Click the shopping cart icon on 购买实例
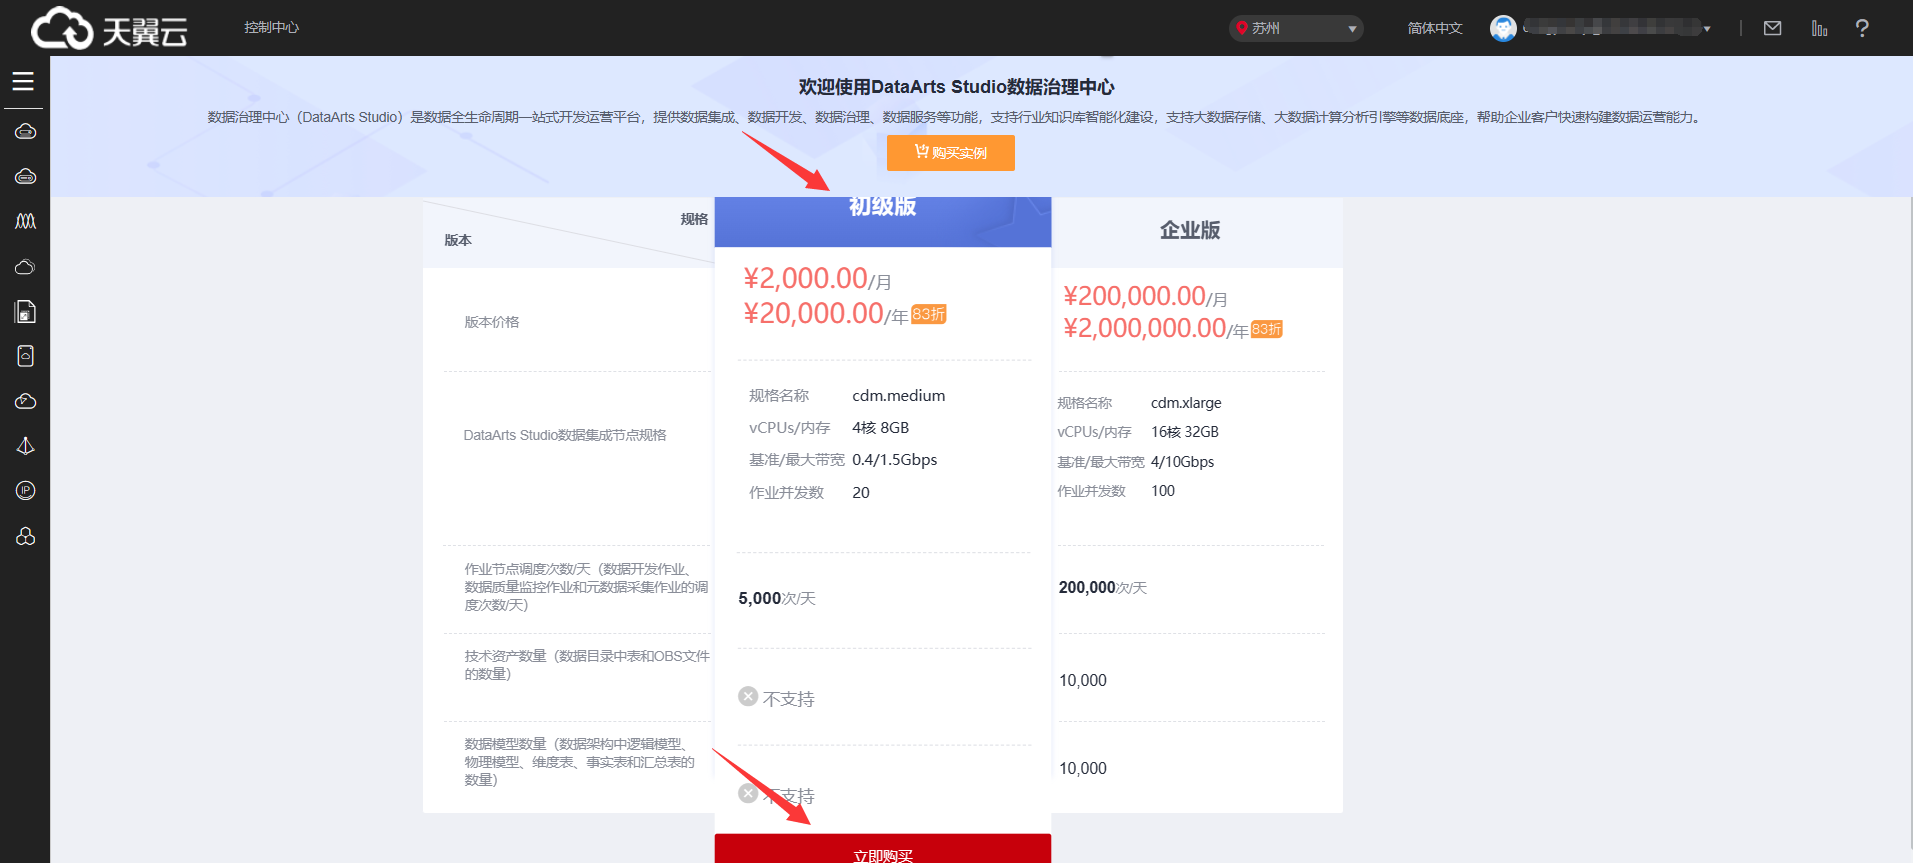The width and height of the screenshot is (1913, 863). tap(922, 151)
